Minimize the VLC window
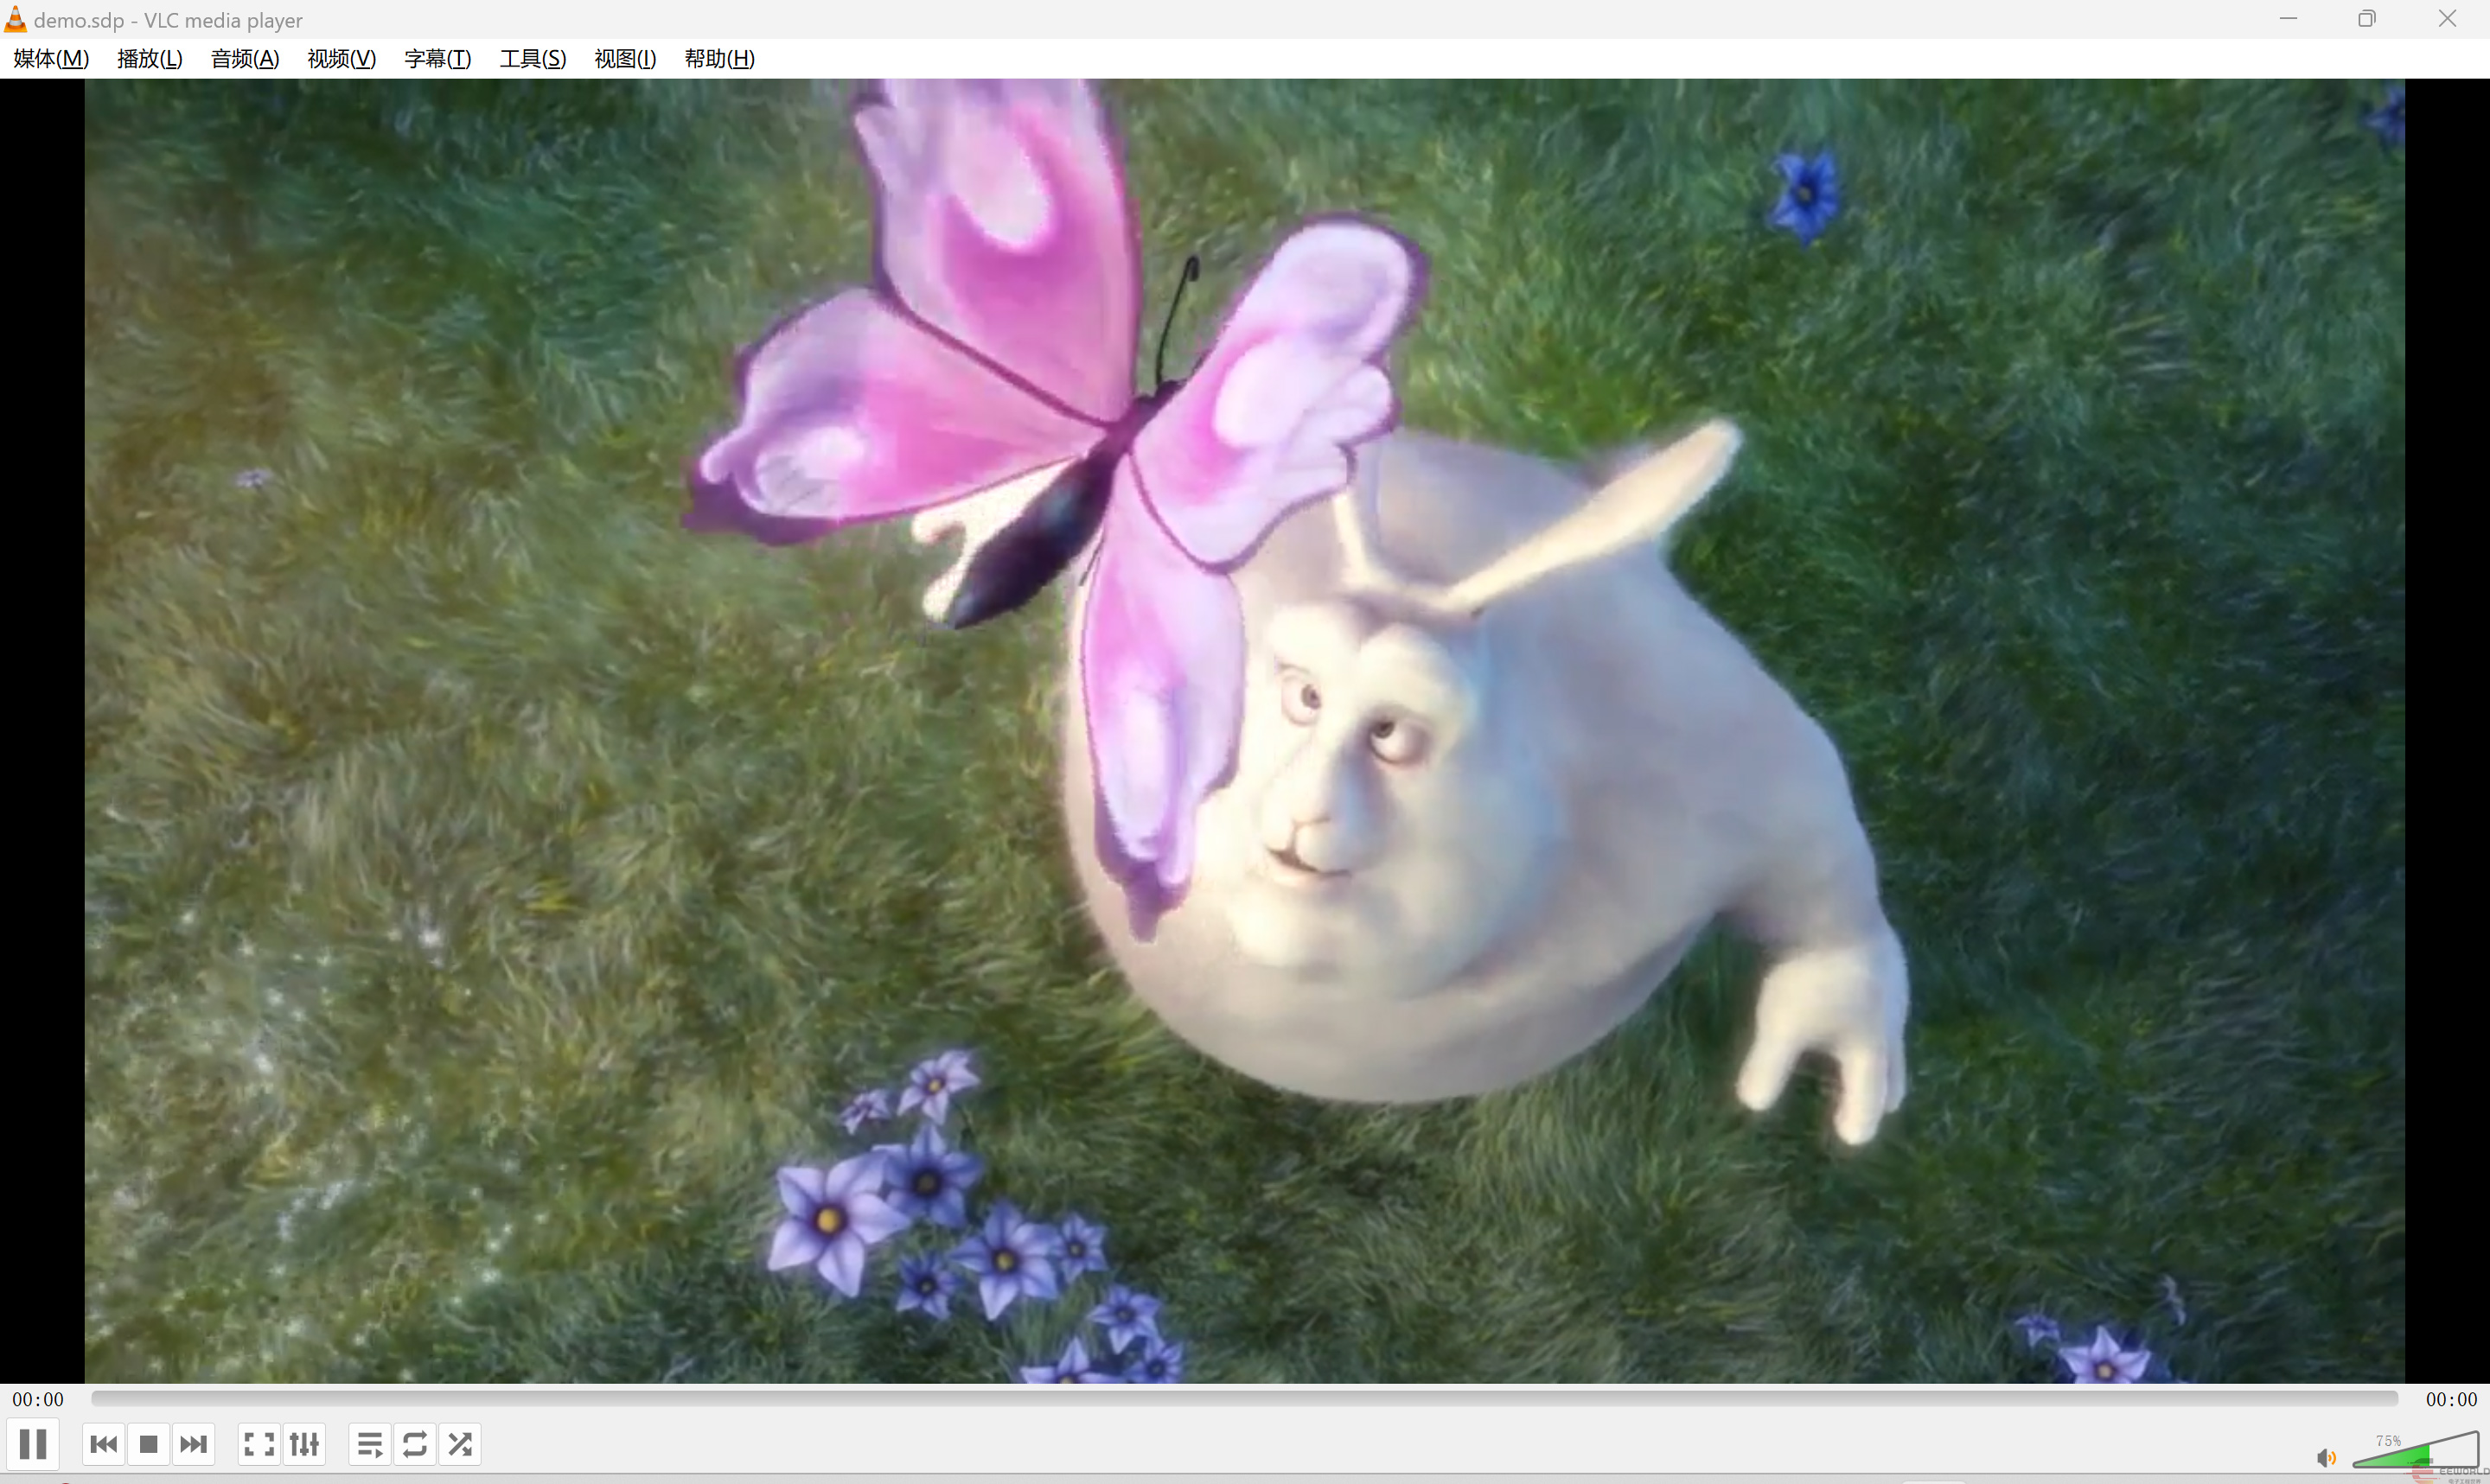 [x=2288, y=19]
